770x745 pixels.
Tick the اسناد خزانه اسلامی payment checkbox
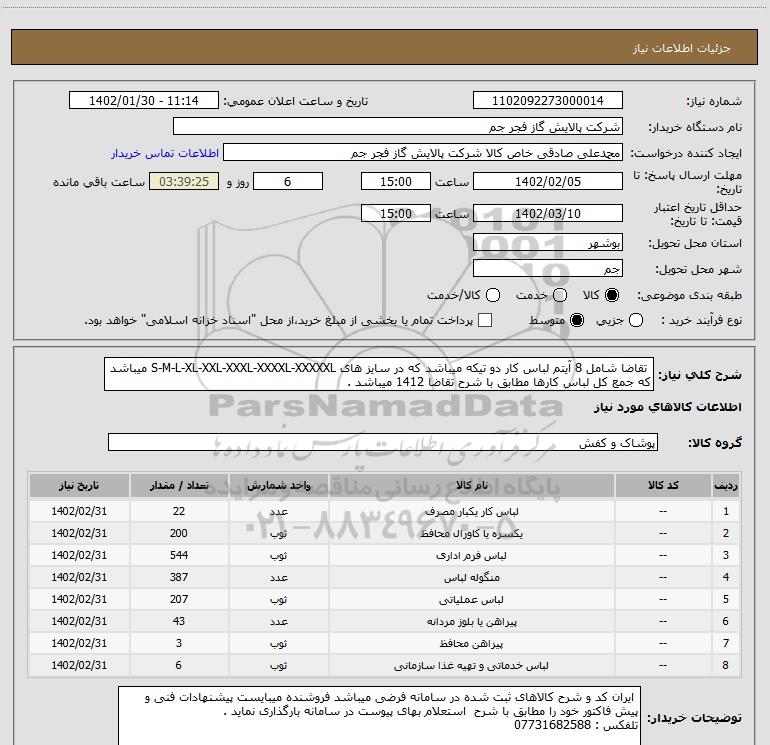pyautogui.click(x=485, y=320)
